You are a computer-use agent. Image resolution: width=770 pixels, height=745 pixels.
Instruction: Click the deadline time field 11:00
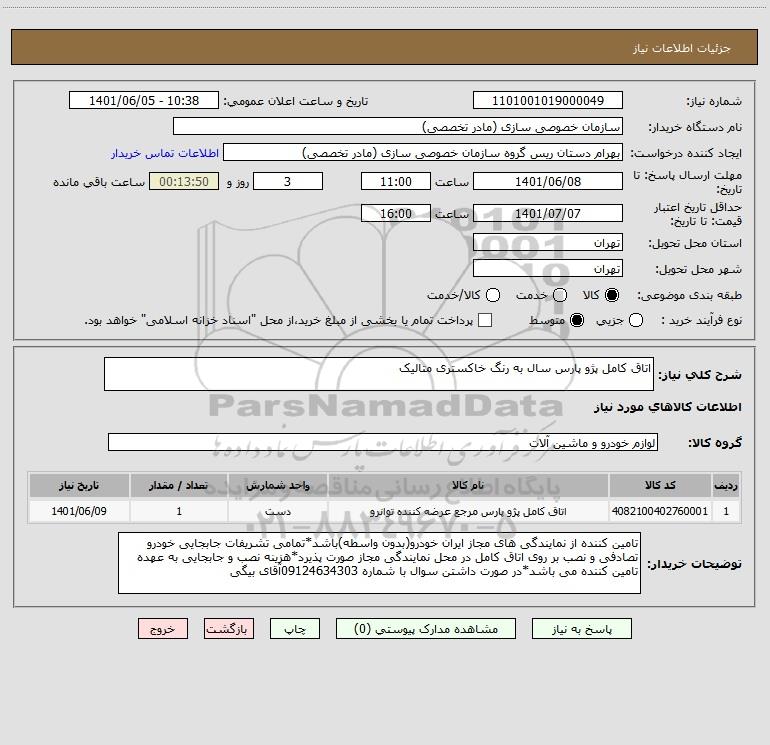click(396, 181)
